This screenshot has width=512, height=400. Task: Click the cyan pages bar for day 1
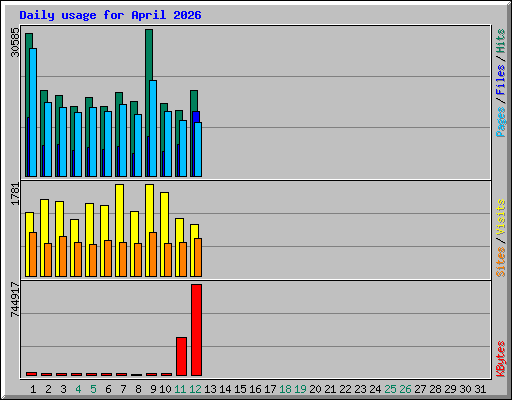[x=33, y=112]
